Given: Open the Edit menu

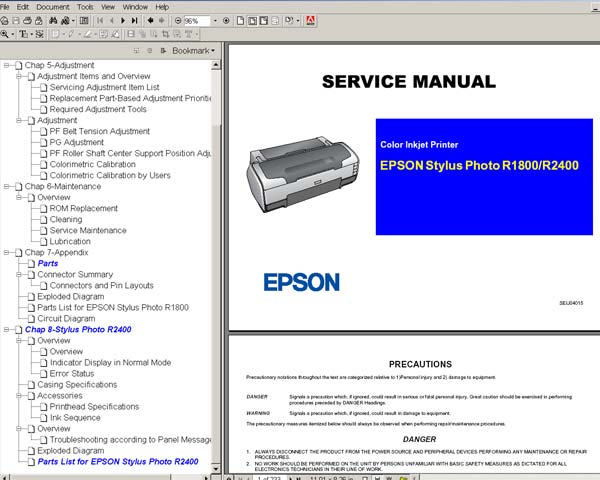Looking at the screenshot, I should (x=23, y=7).
